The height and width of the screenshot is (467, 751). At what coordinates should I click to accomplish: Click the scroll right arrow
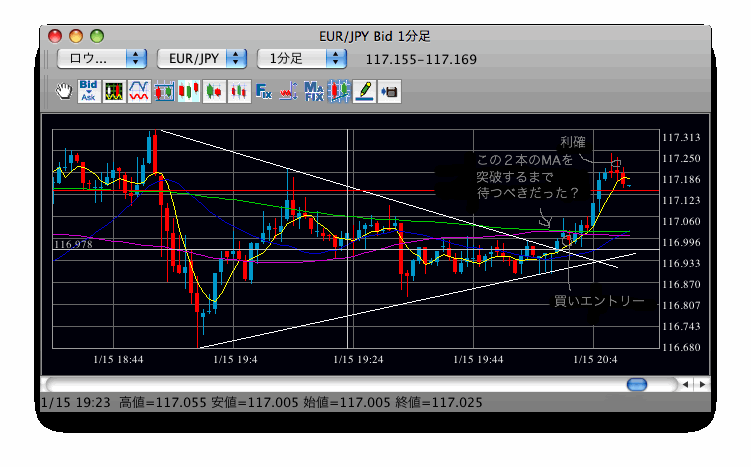point(702,384)
